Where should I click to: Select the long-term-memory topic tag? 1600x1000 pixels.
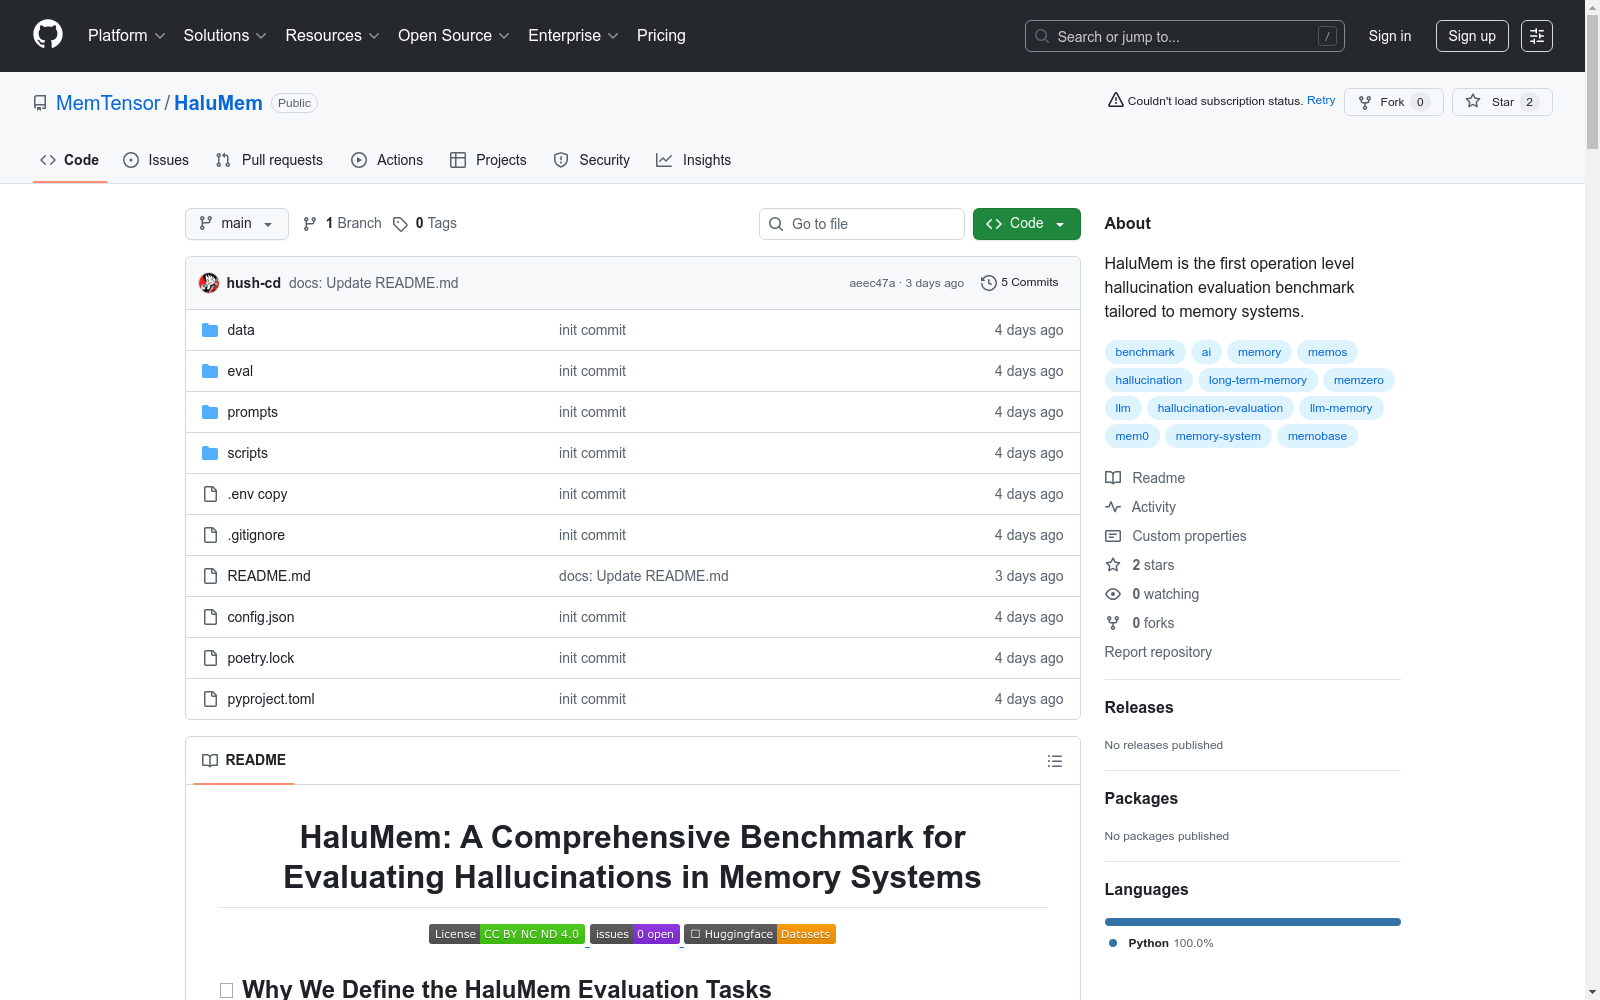pos(1258,380)
